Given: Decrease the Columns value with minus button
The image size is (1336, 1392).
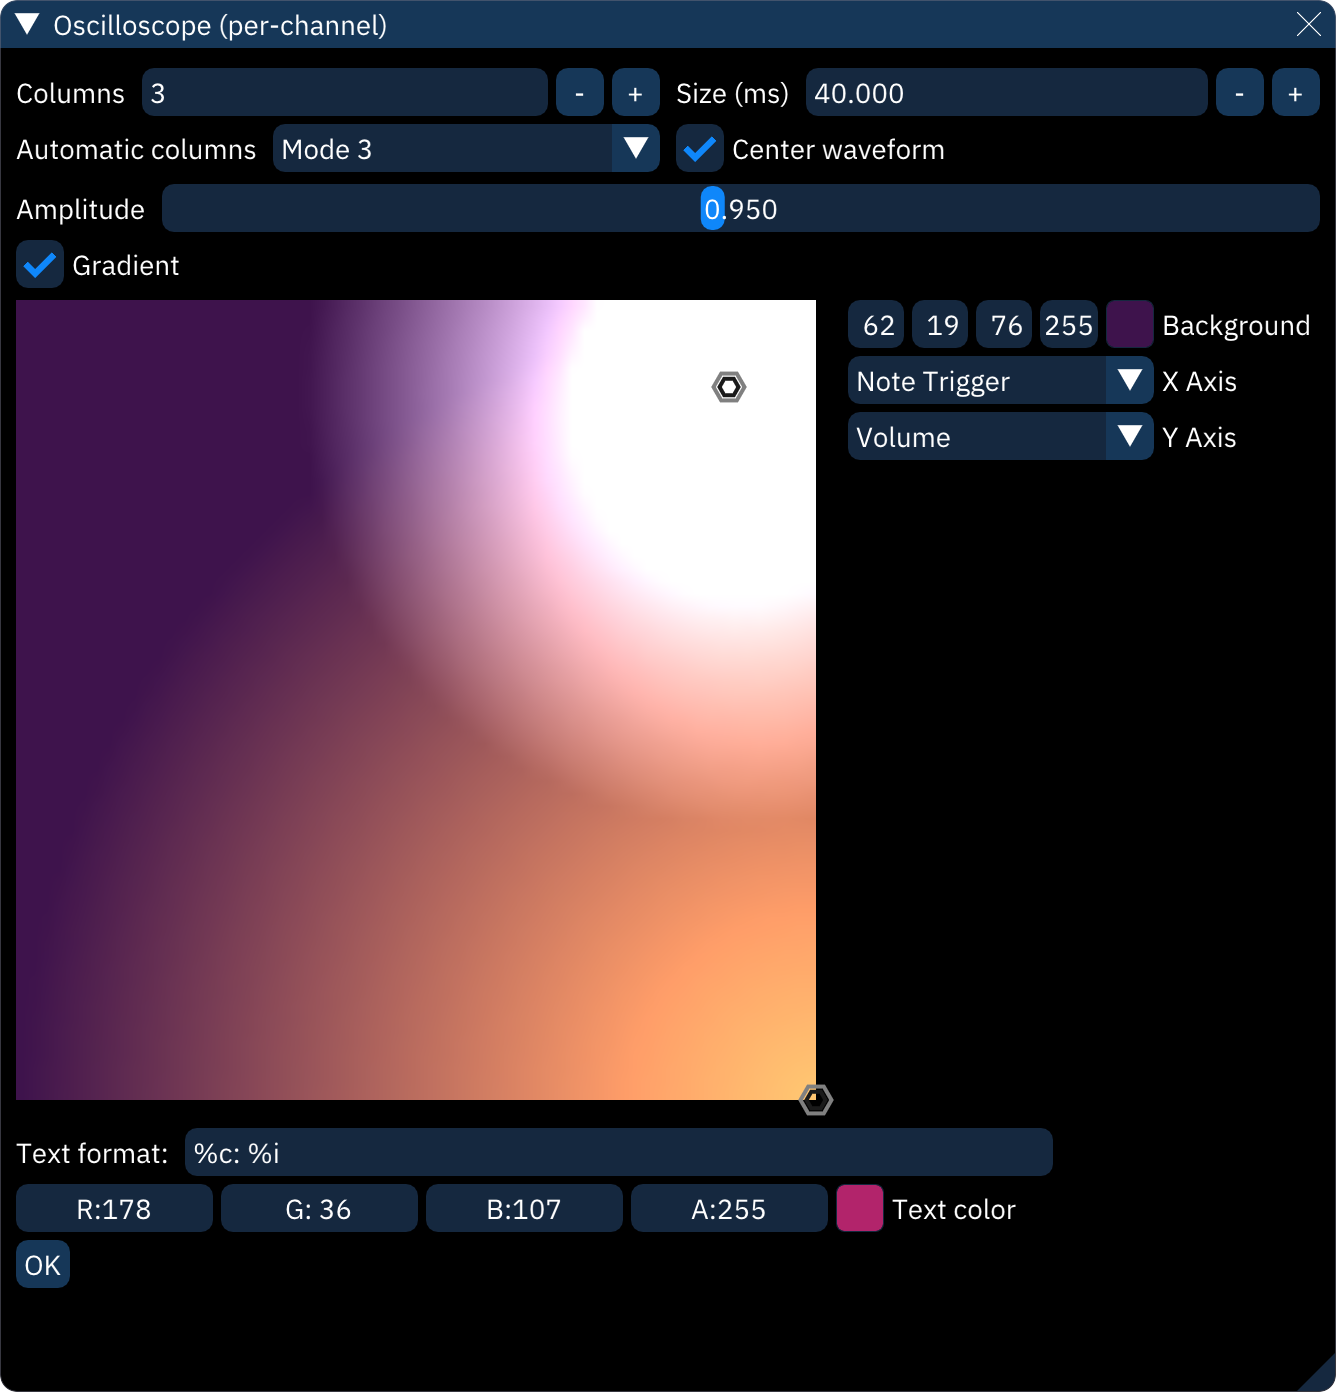Looking at the screenshot, I should [579, 93].
